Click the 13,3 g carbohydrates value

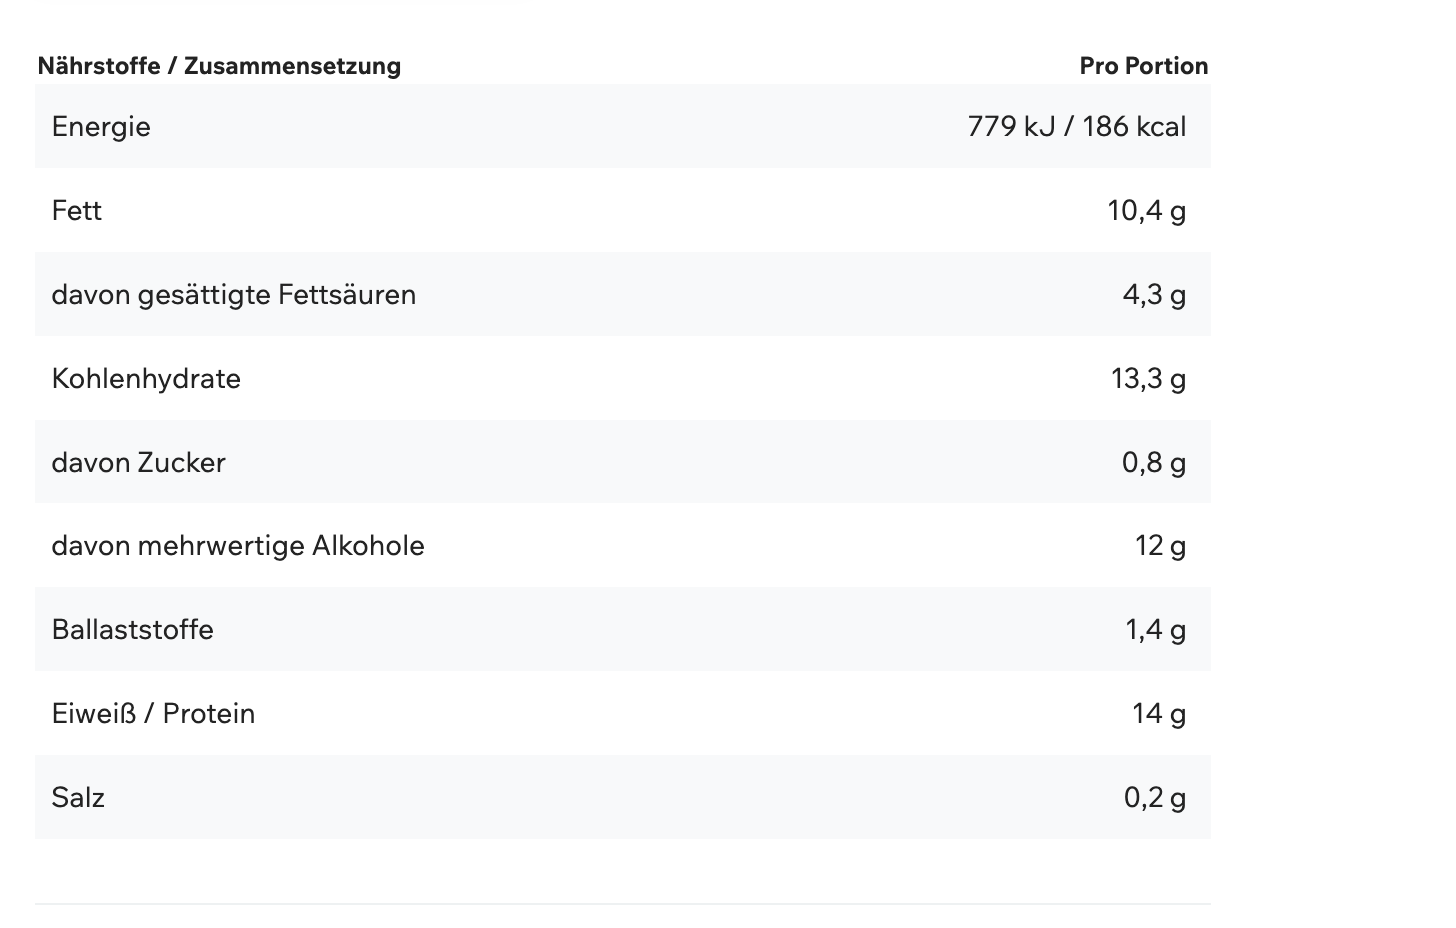(x=1148, y=379)
